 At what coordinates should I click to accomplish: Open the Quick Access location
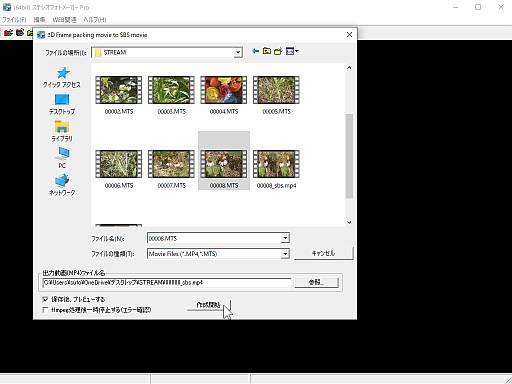click(x=62, y=77)
